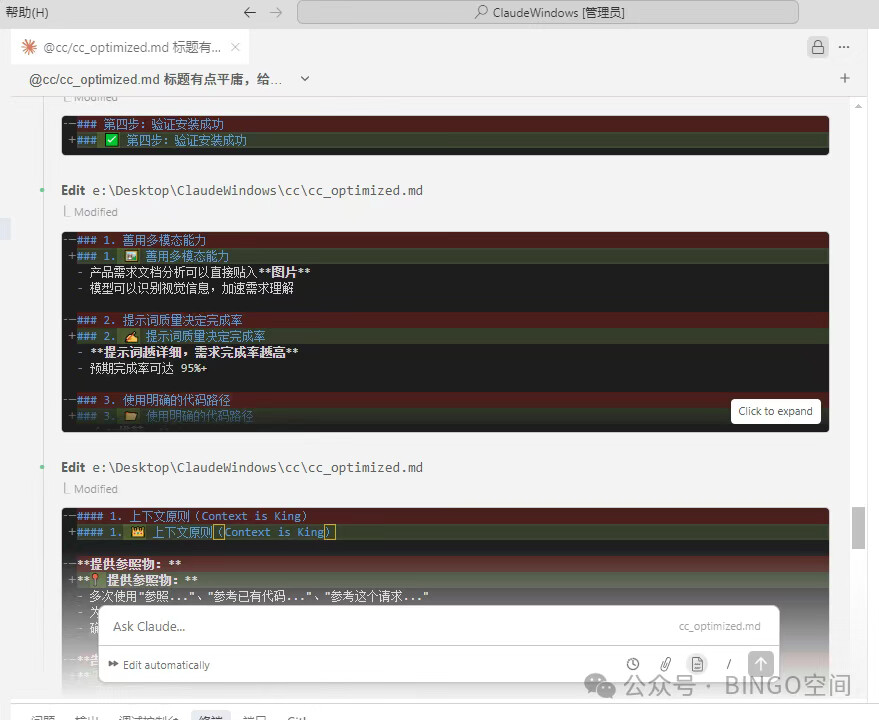Expand the conversation title dropdown chevron

point(305,78)
